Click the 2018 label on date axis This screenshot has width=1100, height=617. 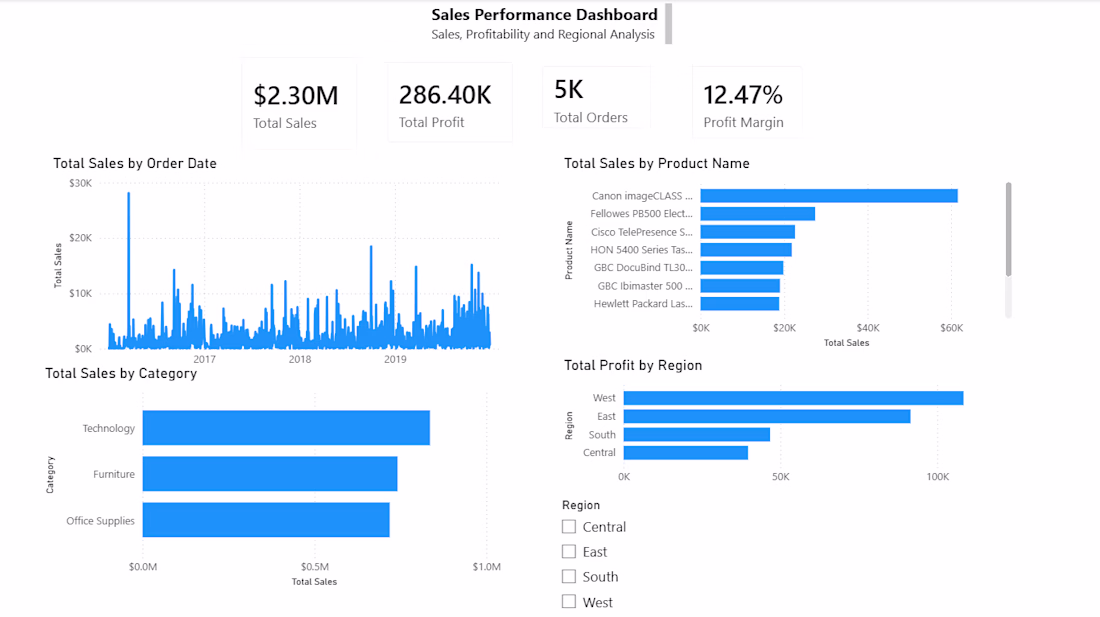pyautogui.click(x=300, y=359)
